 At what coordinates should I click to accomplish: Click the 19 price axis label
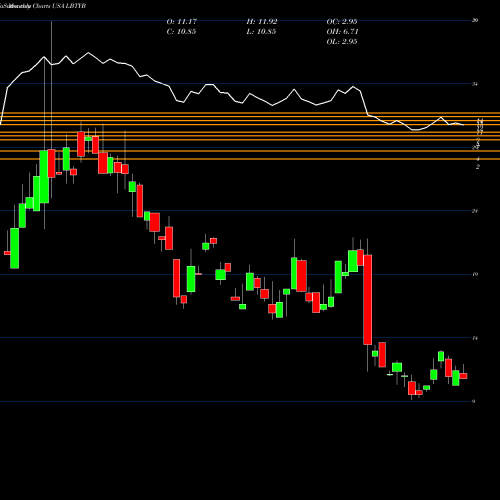tap(475, 274)
